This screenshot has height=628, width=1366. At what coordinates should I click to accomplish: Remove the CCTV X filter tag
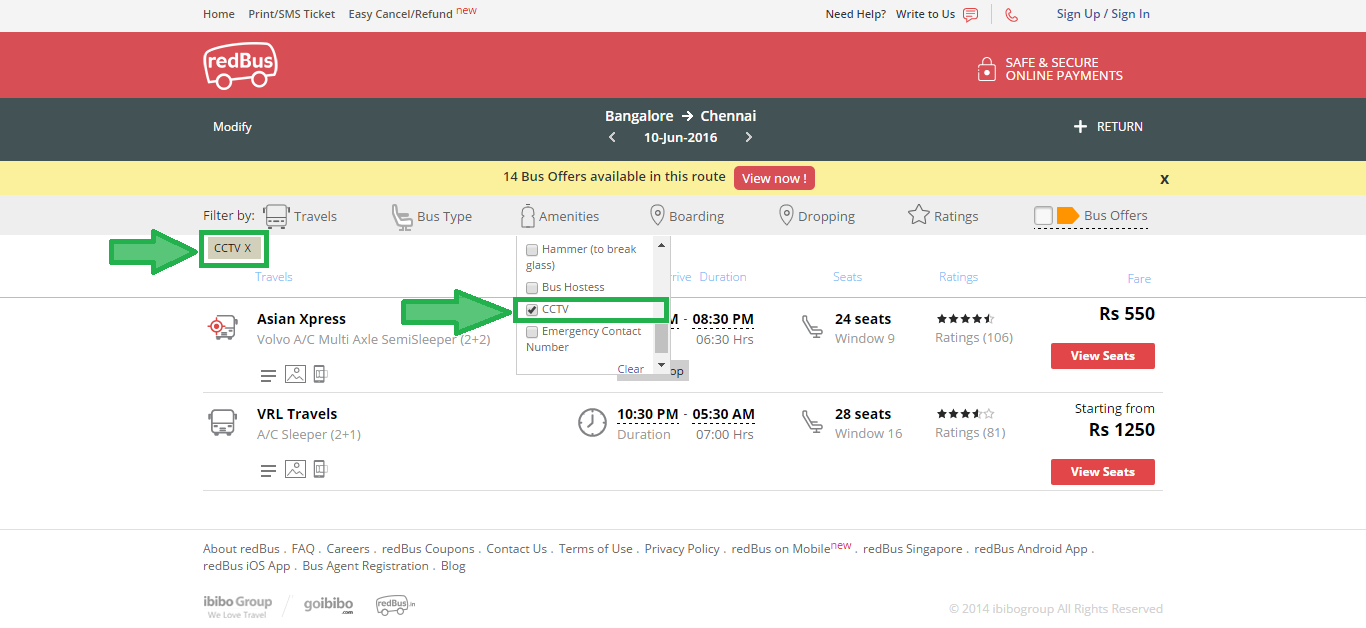pos(233,248)
